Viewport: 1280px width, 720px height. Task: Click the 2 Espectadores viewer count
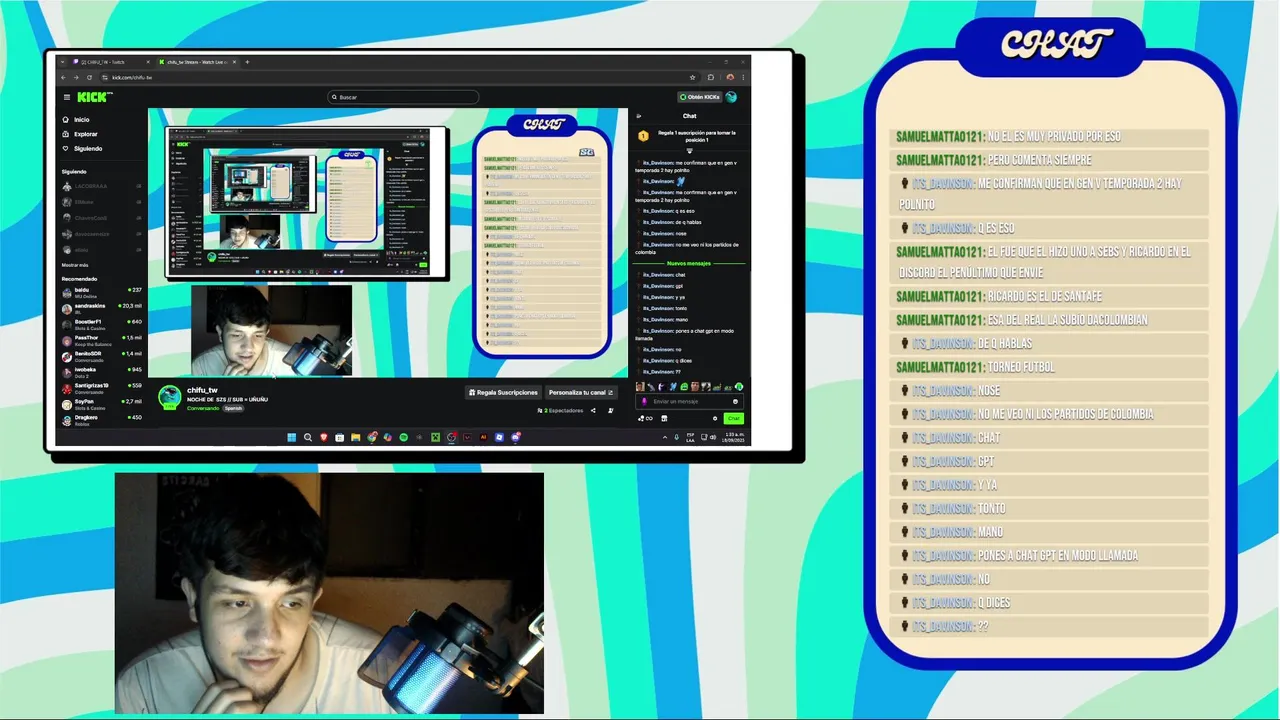click(x=560, y=410)
